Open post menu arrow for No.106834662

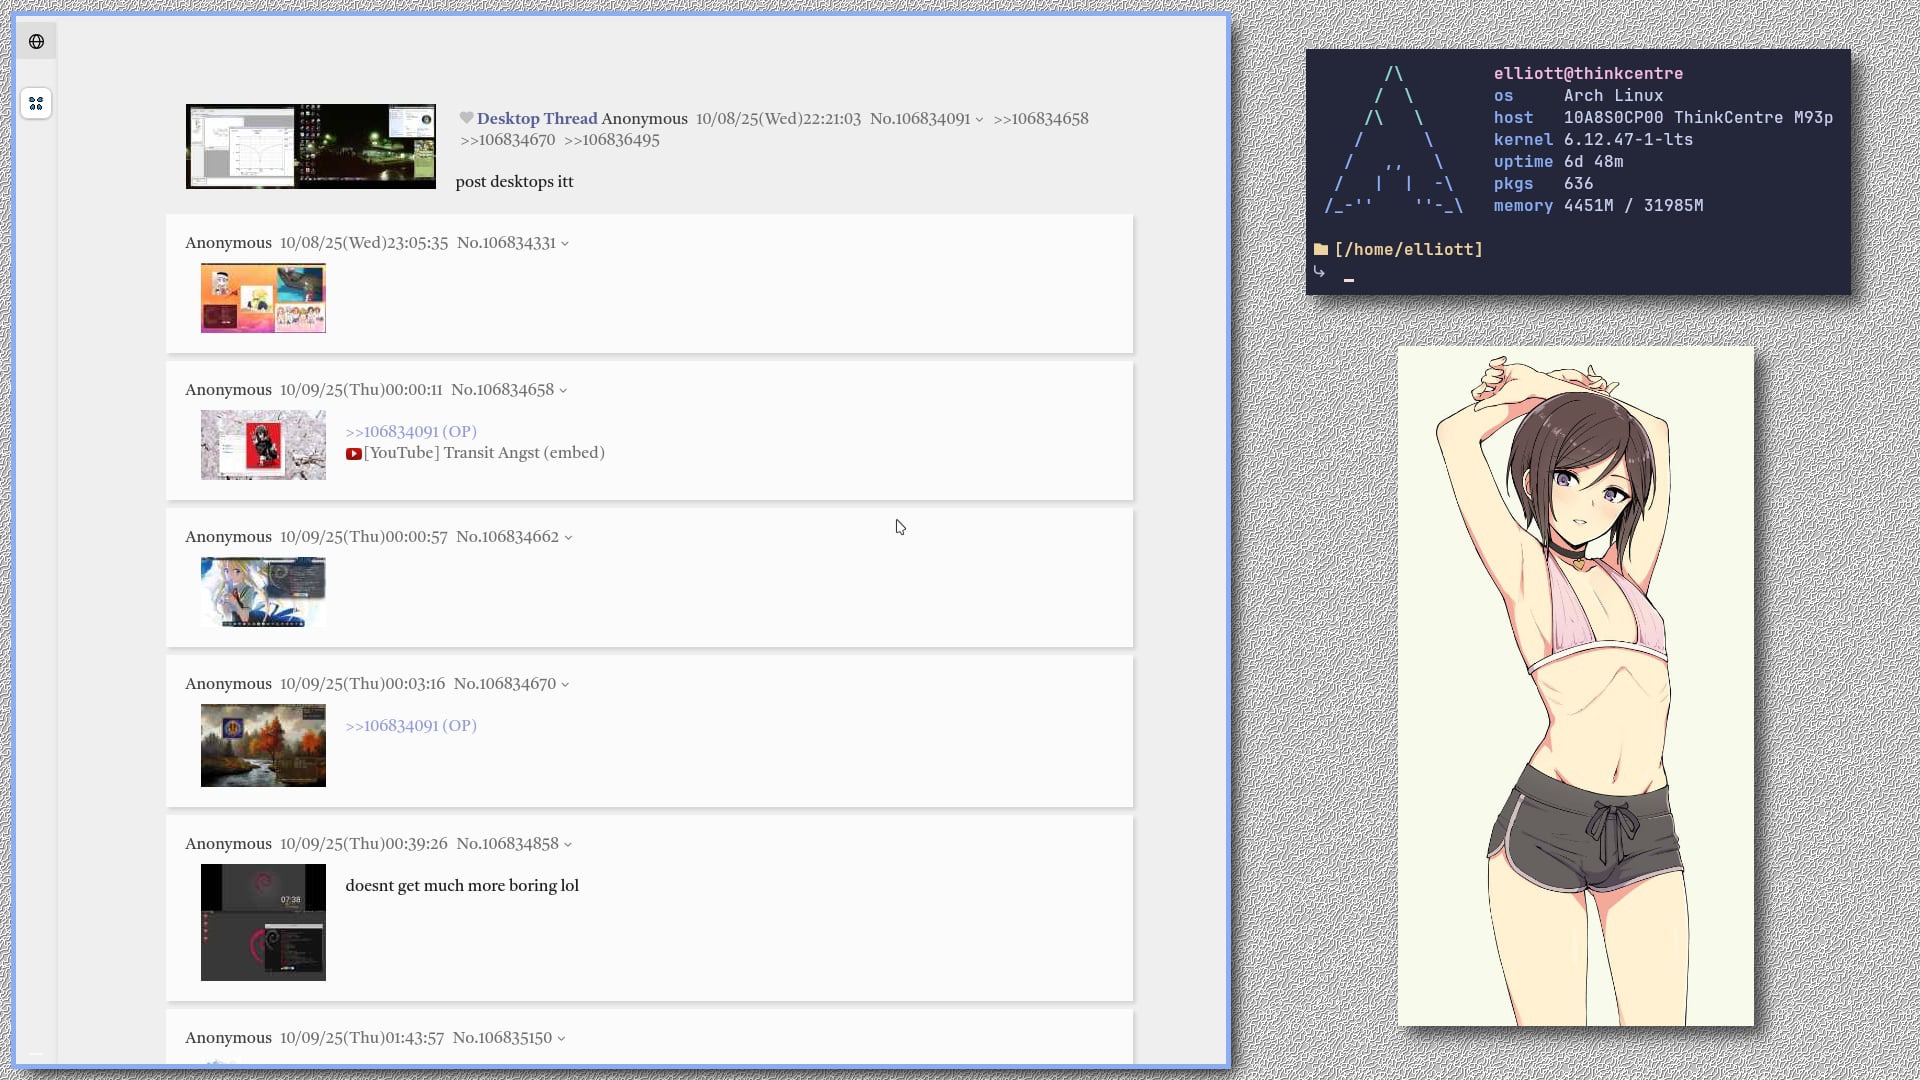tap(568, 538)
